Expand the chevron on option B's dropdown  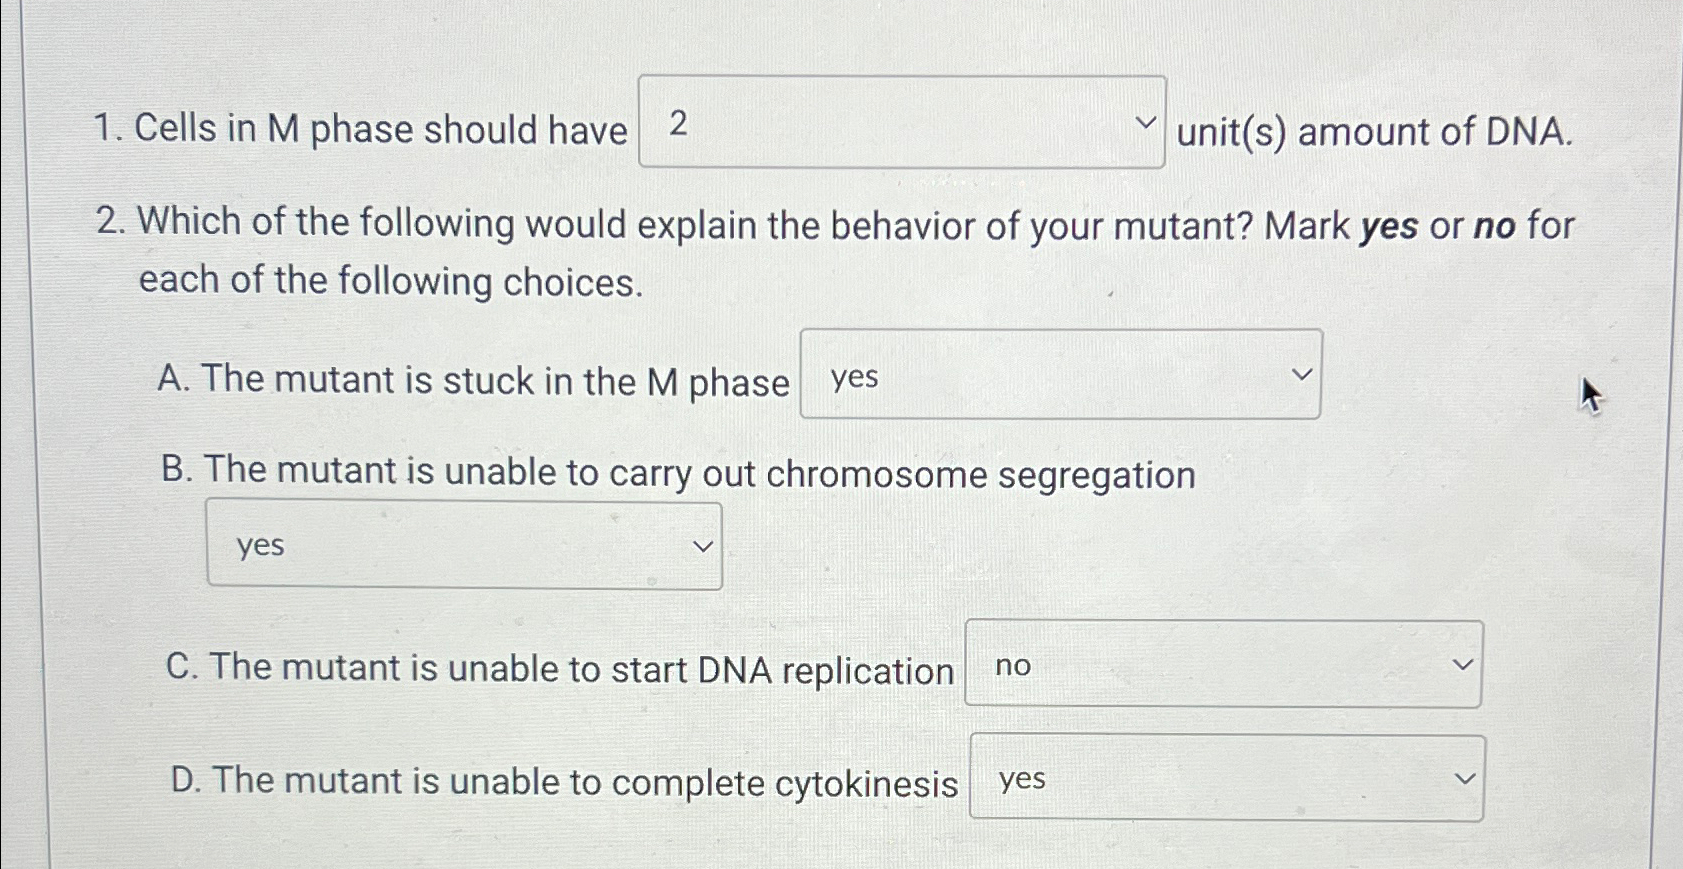(703, 546)
